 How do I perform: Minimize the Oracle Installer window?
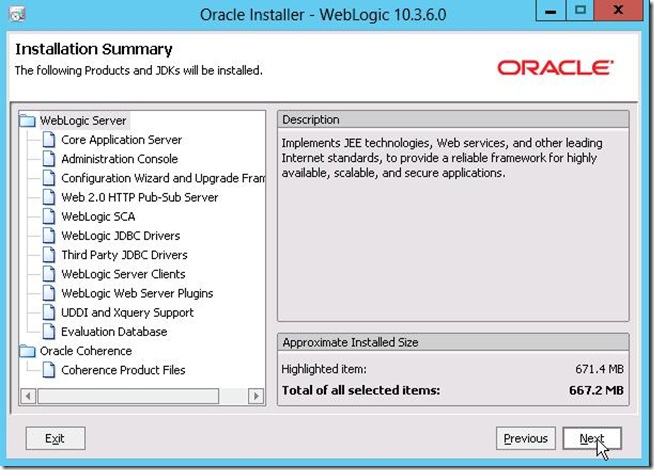551,11
